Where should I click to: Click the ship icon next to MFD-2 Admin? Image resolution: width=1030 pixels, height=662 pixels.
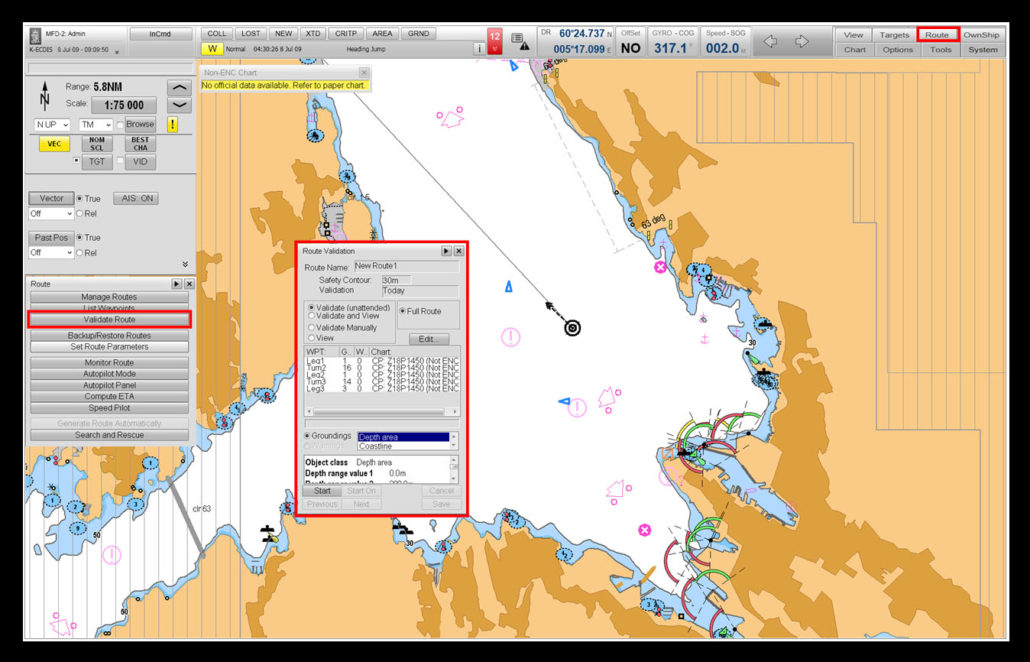coord(35,35)
